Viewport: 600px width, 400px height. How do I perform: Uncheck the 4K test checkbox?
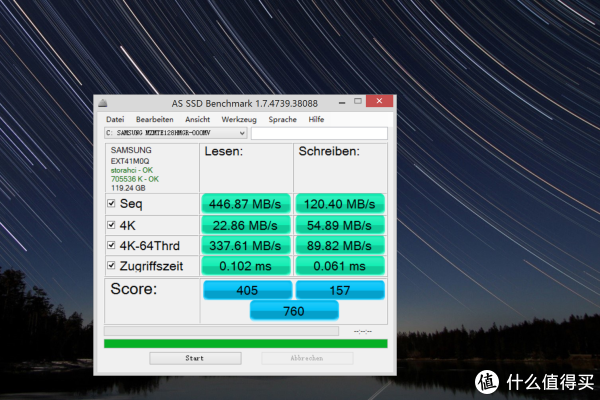[x=111, y=225]
